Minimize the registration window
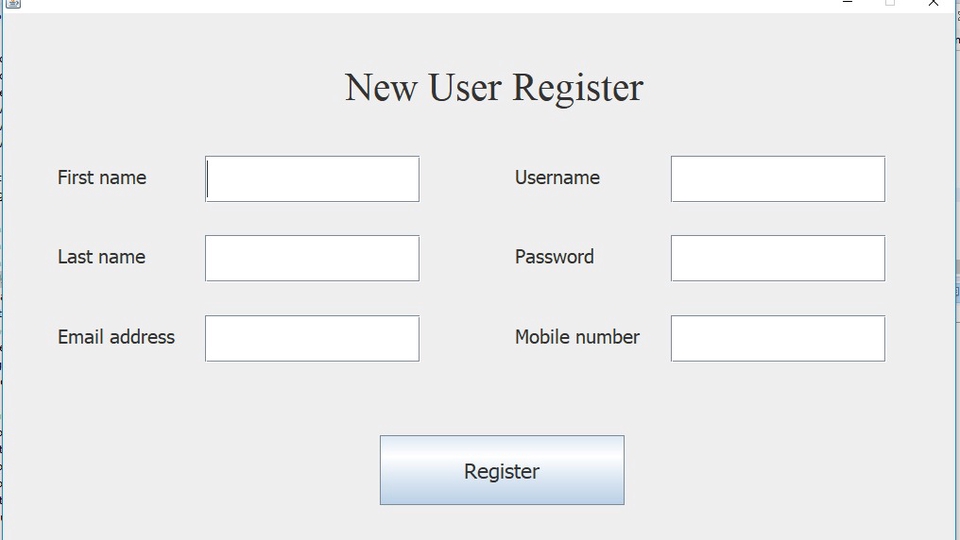 (x=848, y=4)
